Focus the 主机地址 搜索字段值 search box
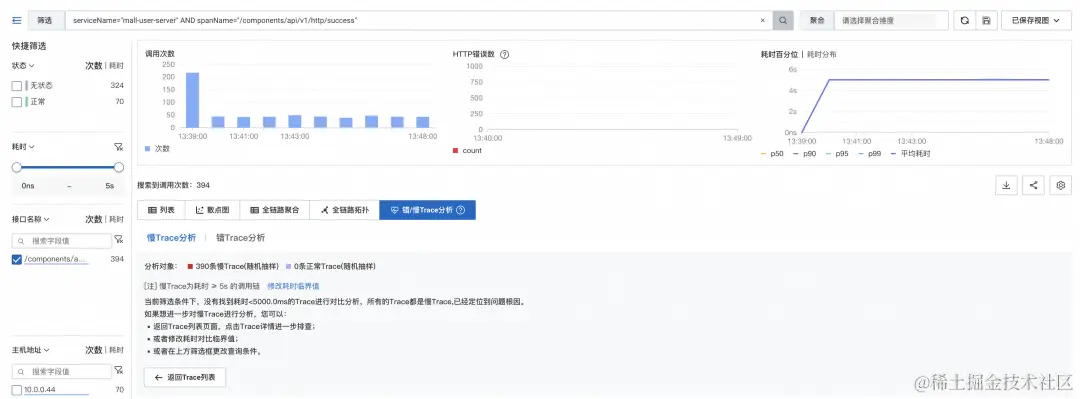The width and height of the screenshot is (1080, 399). [x=61, y=371]
